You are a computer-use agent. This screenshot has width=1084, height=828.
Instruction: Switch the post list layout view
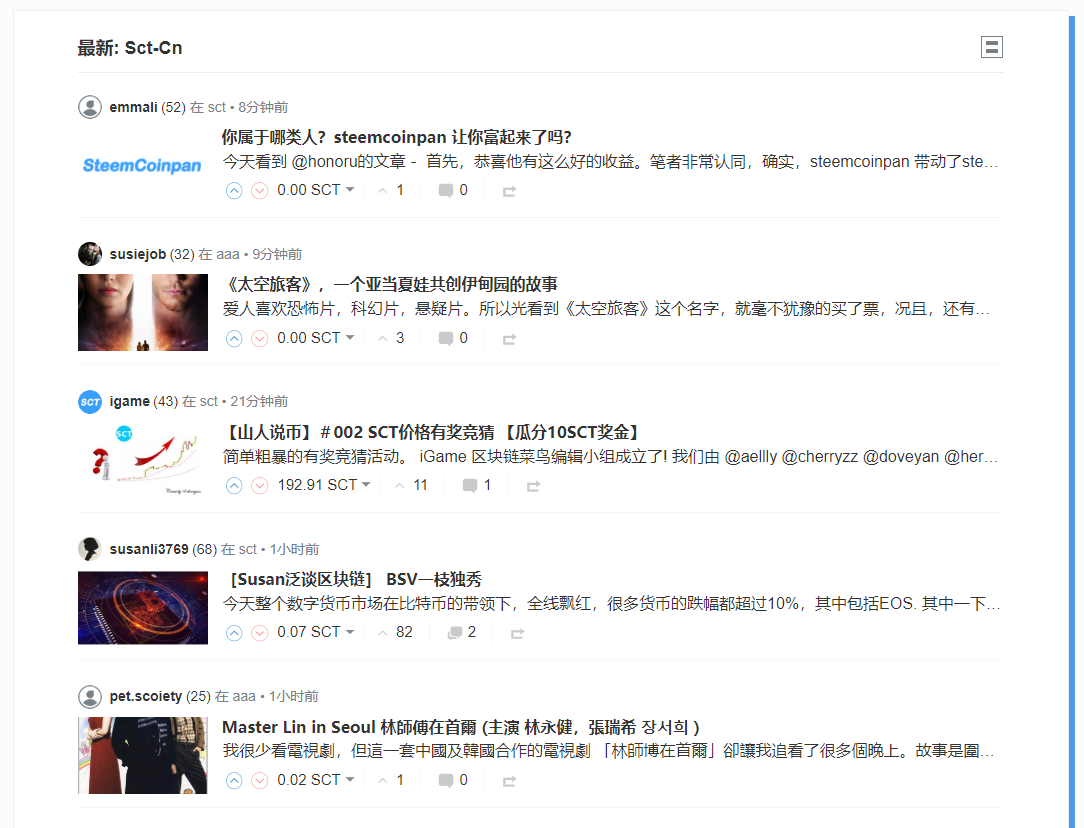coord(991,47)
